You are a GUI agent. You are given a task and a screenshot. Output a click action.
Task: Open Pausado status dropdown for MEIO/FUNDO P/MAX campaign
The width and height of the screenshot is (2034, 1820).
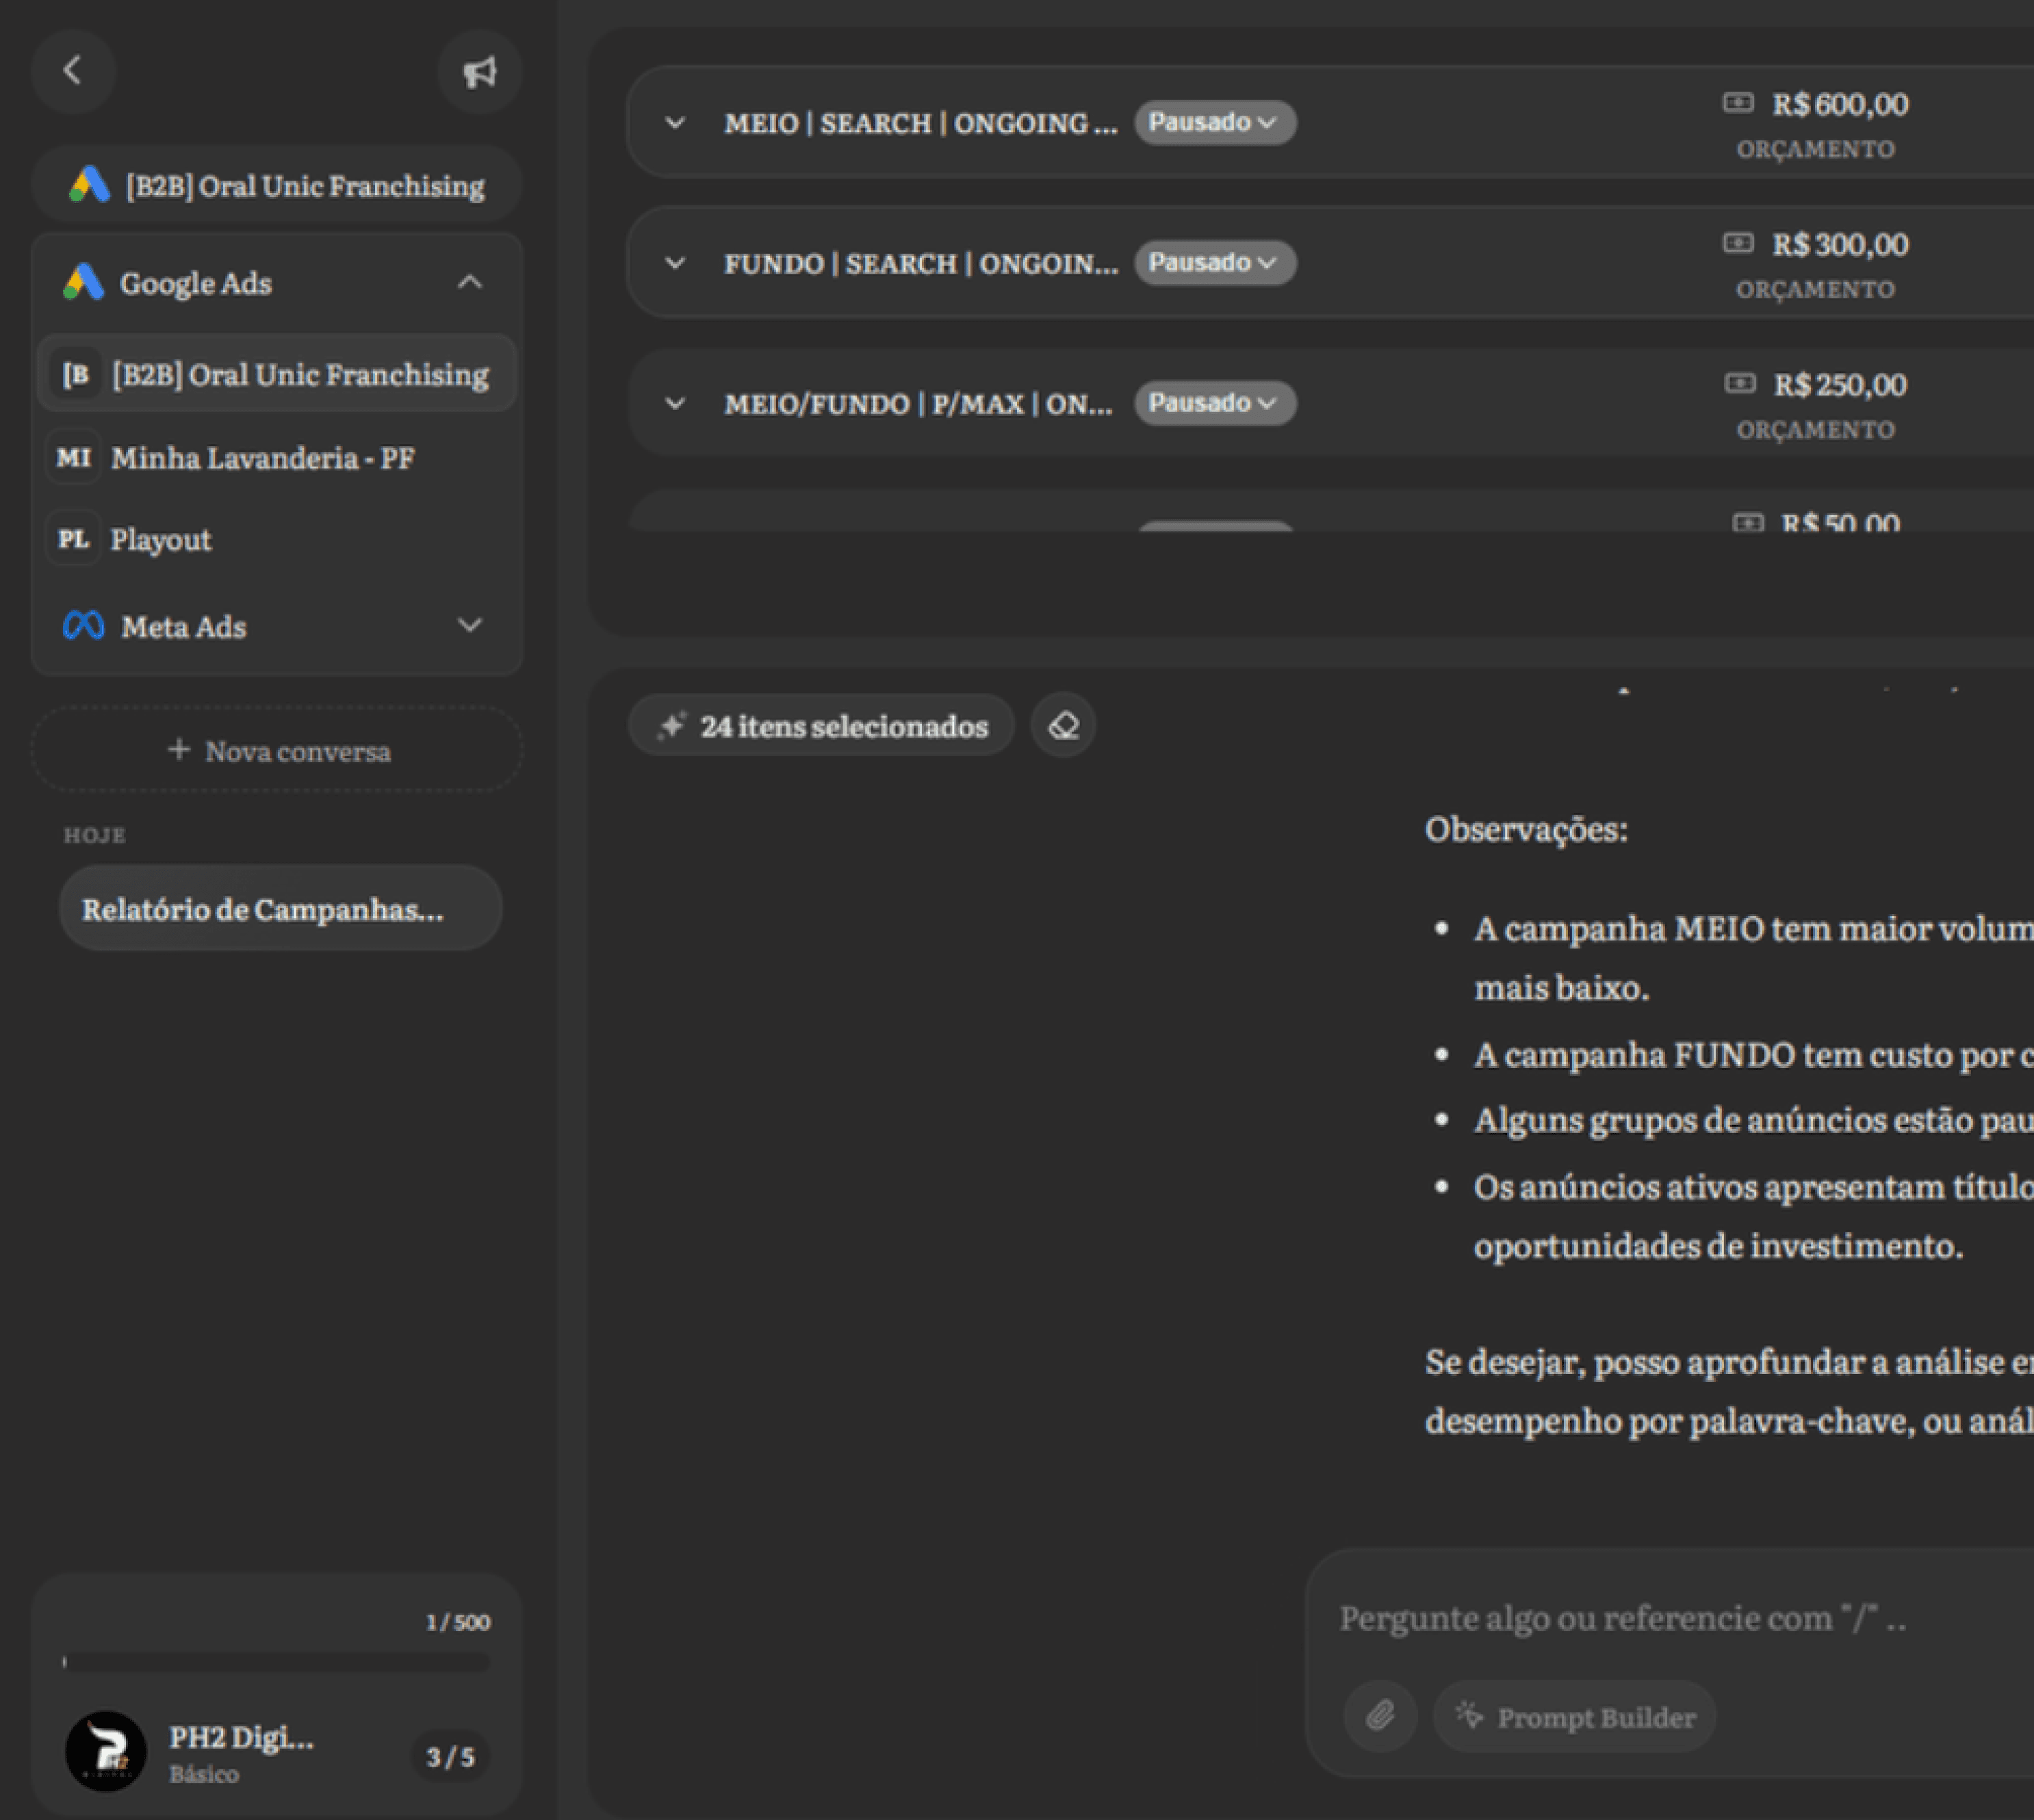(x=1214, y=403)
